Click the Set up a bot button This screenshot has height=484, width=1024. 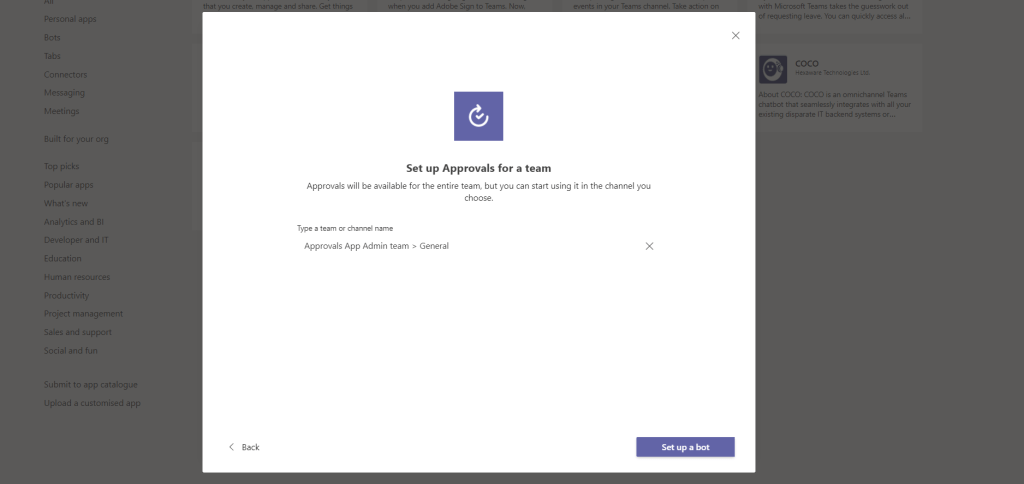pyautogui.click(x=685, y=447)
